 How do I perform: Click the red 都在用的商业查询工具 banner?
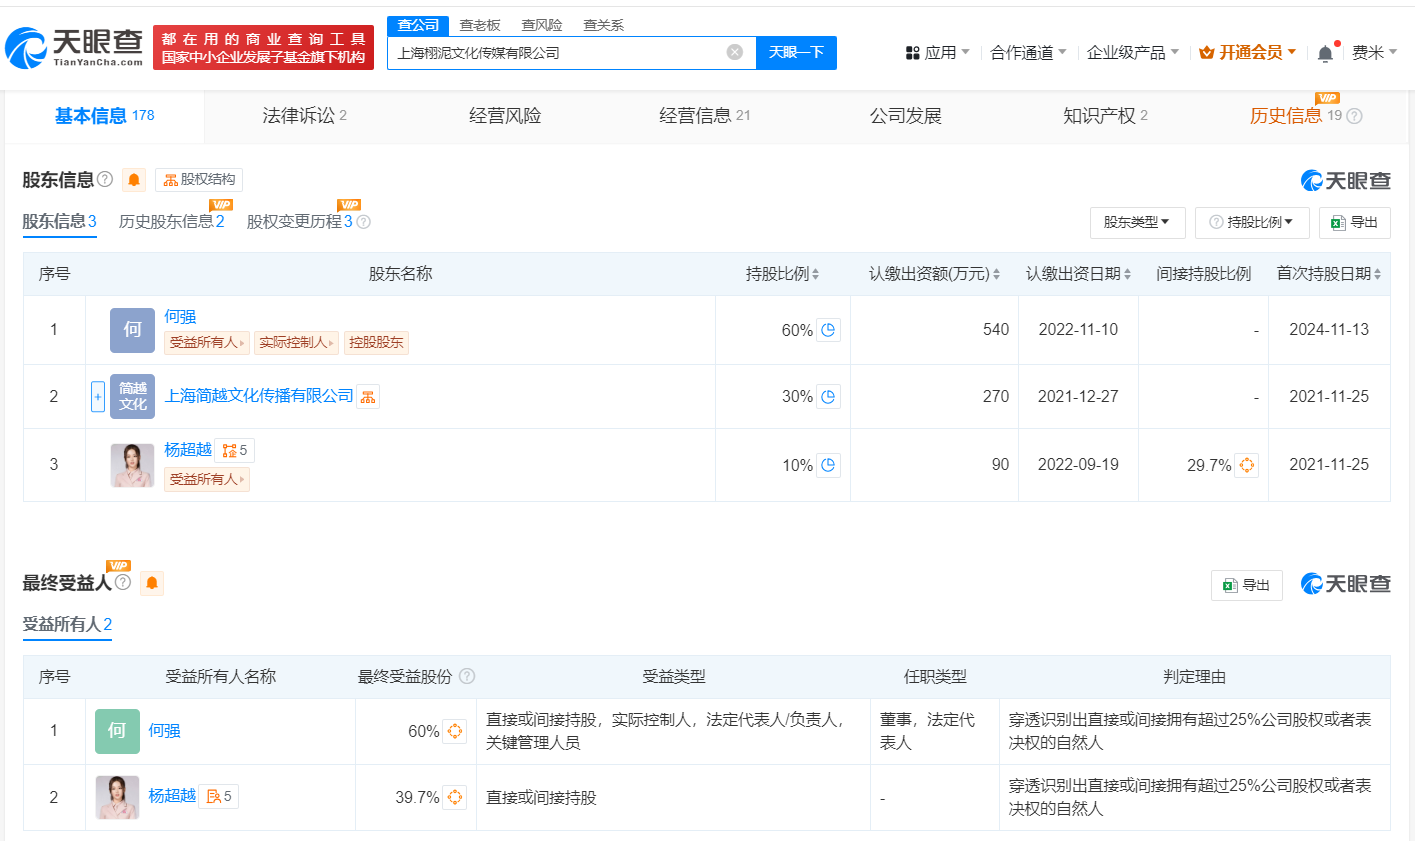click(x=264, y=47)
